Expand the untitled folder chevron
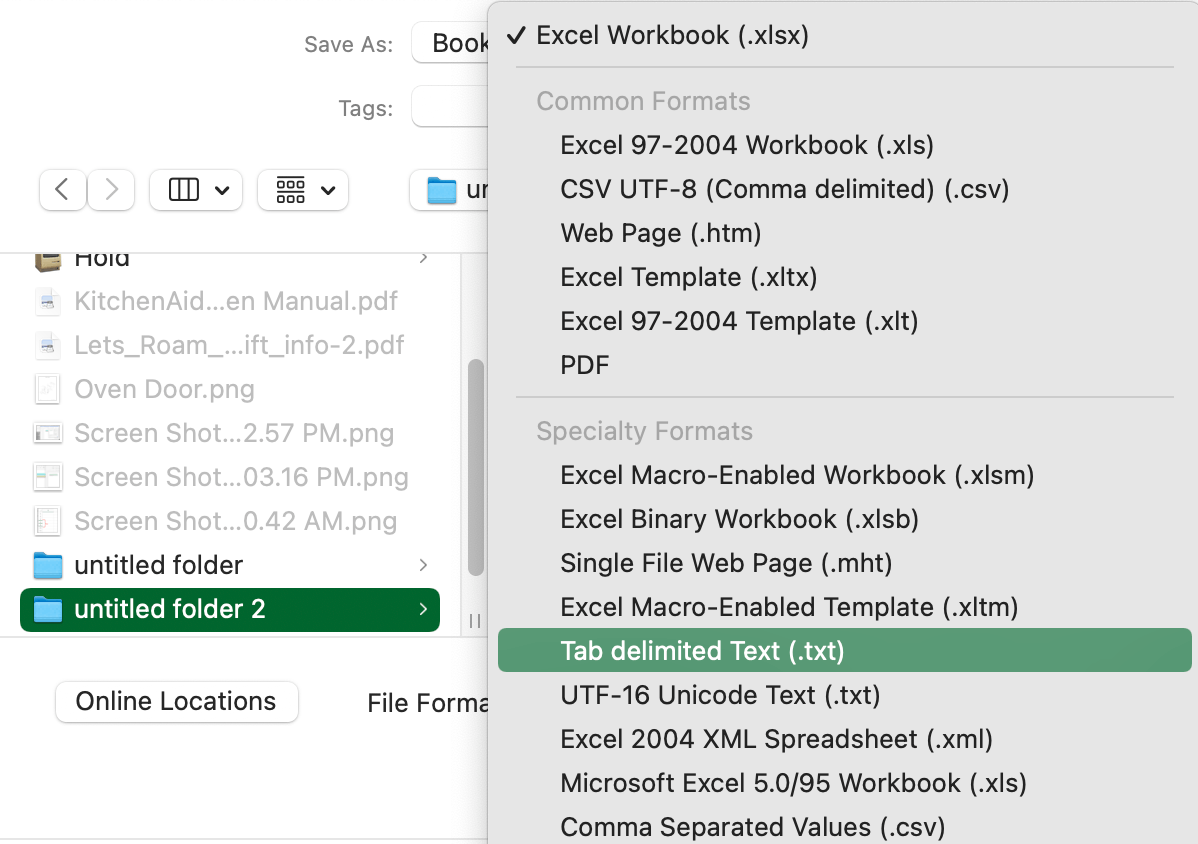This screenshot has width=1198, height=844. point(423,565)
